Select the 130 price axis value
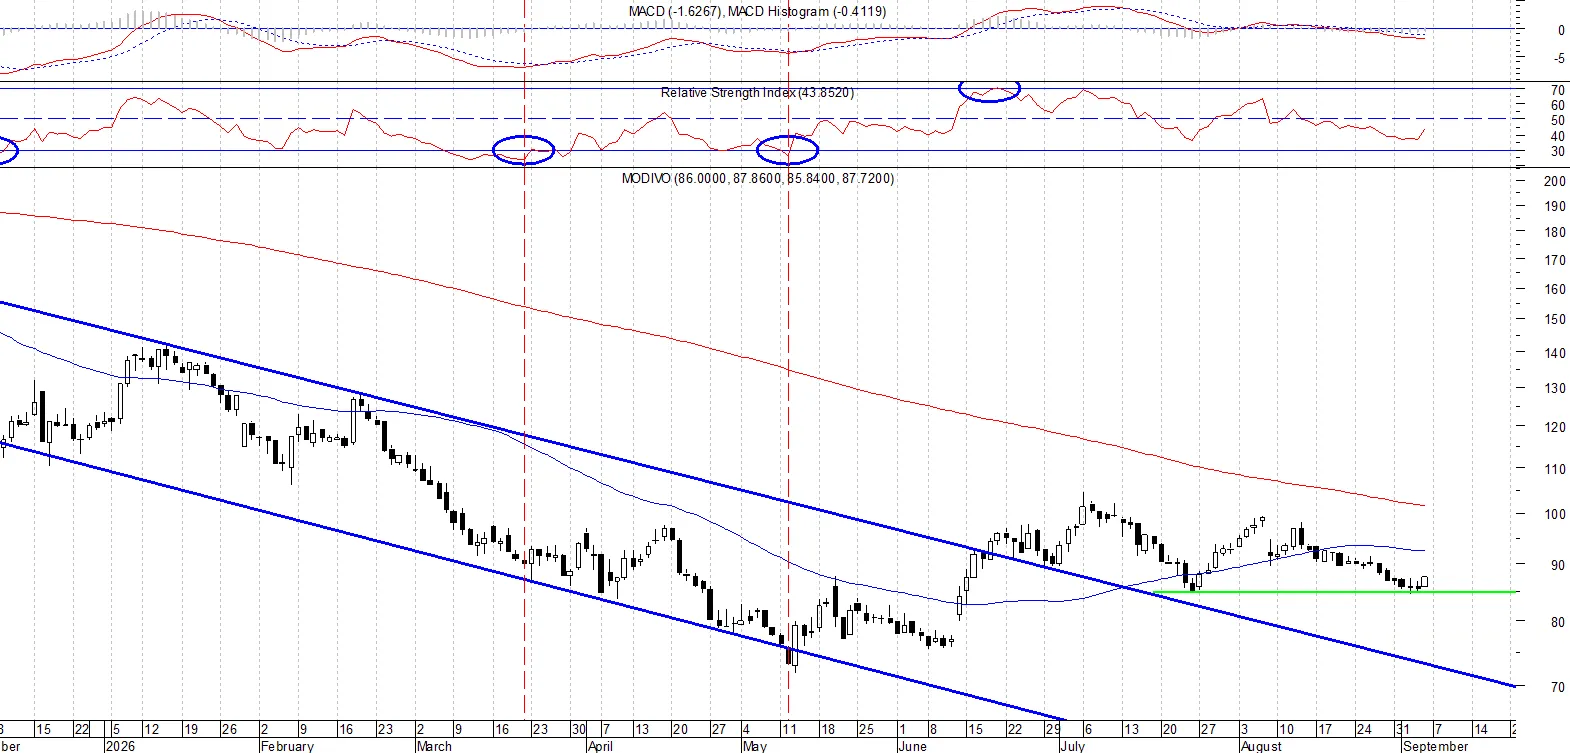The width and height of the screenshot is (1570, 753). pyautogui.click(x=1555, y=389)
